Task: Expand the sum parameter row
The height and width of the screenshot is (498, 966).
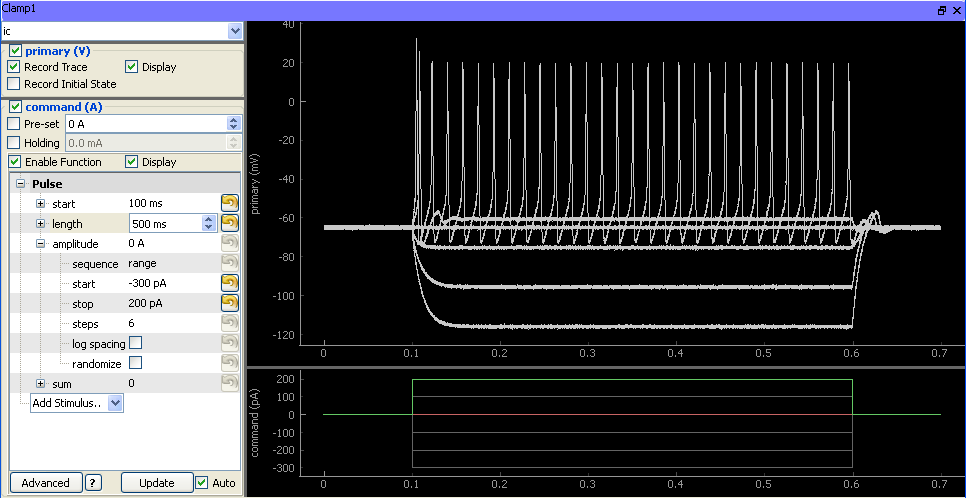Action: tap(41, 383)
